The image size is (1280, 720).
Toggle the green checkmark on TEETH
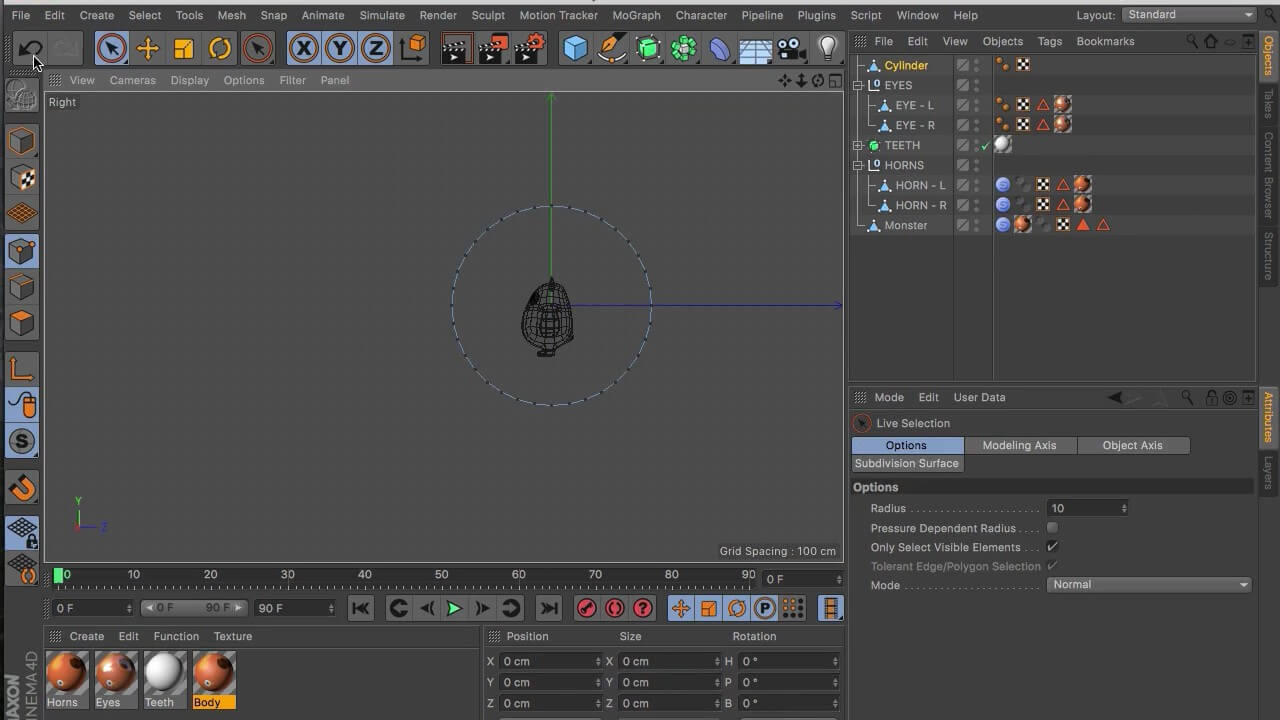click(986, 145)
